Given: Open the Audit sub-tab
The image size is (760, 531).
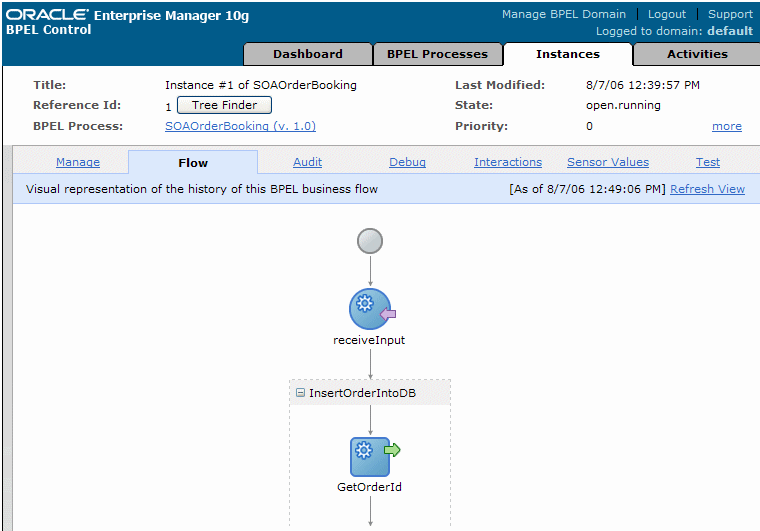Looking at the screenshot, I should pos(307,162).
